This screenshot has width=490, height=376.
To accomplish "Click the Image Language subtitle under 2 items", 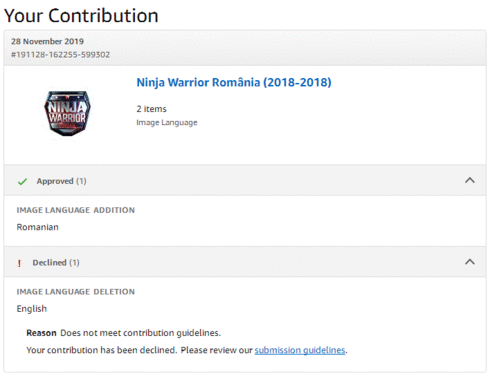I will tap(167, 123).
